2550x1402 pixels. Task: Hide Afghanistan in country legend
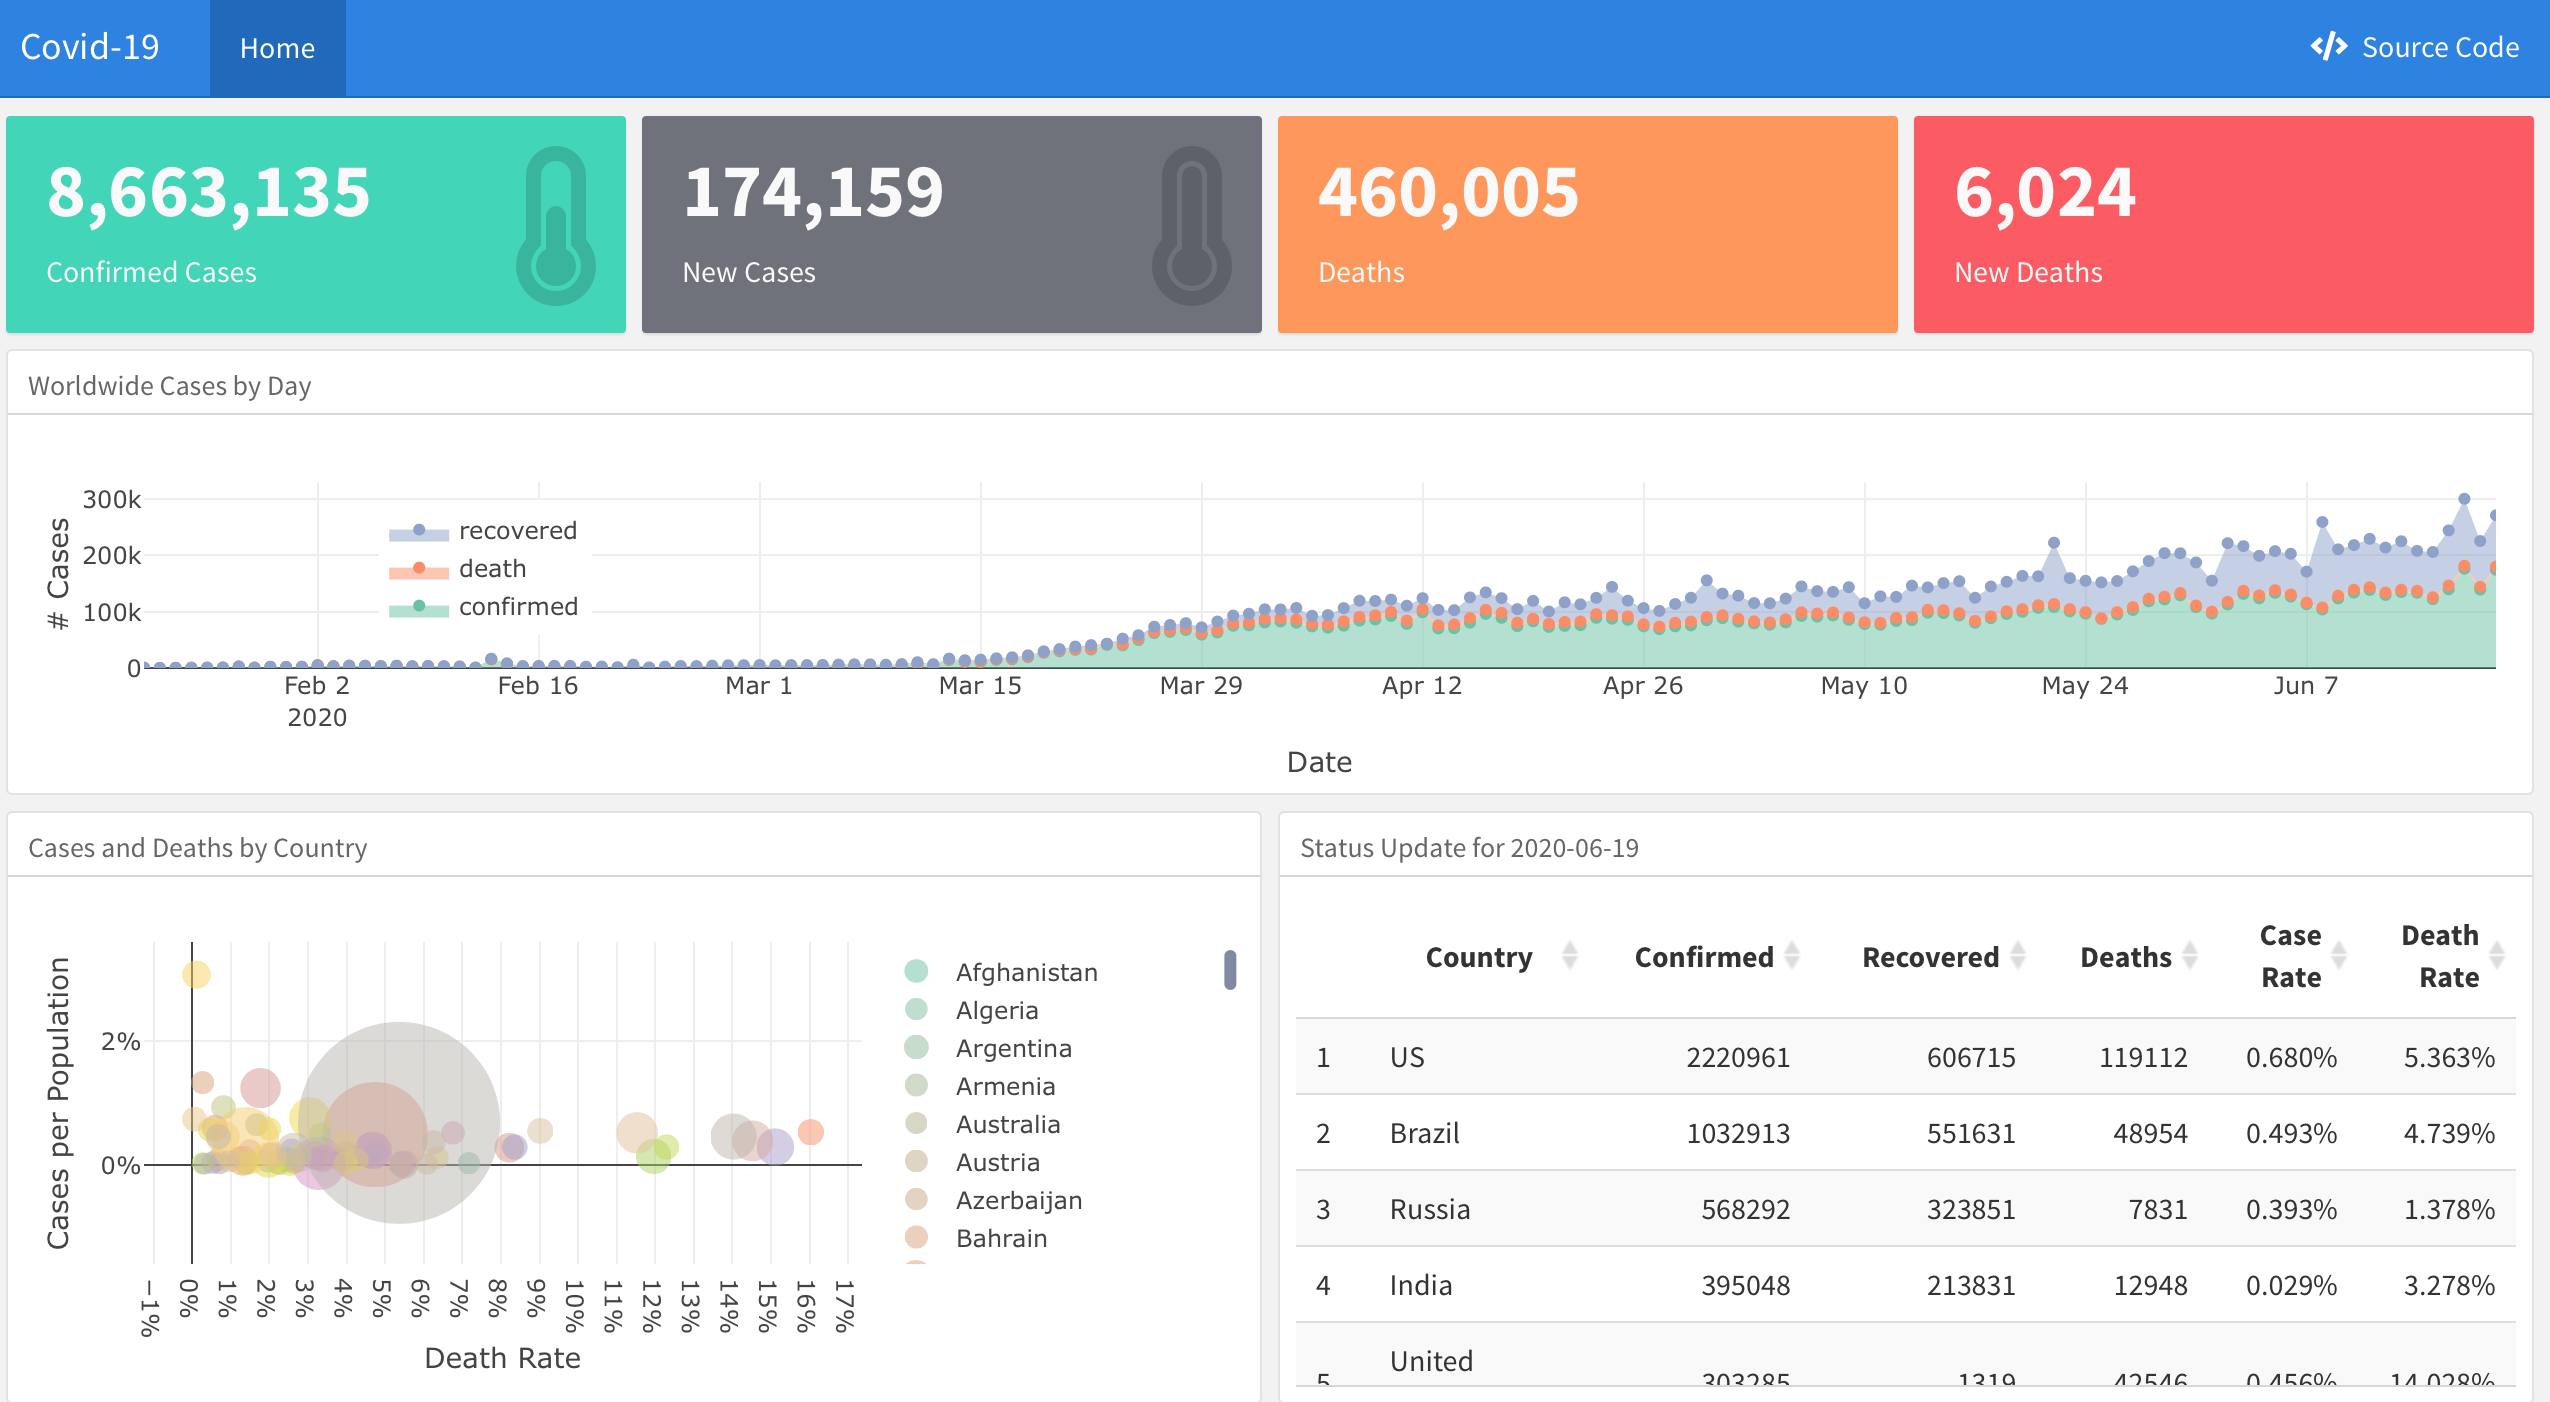point(1026,972)
